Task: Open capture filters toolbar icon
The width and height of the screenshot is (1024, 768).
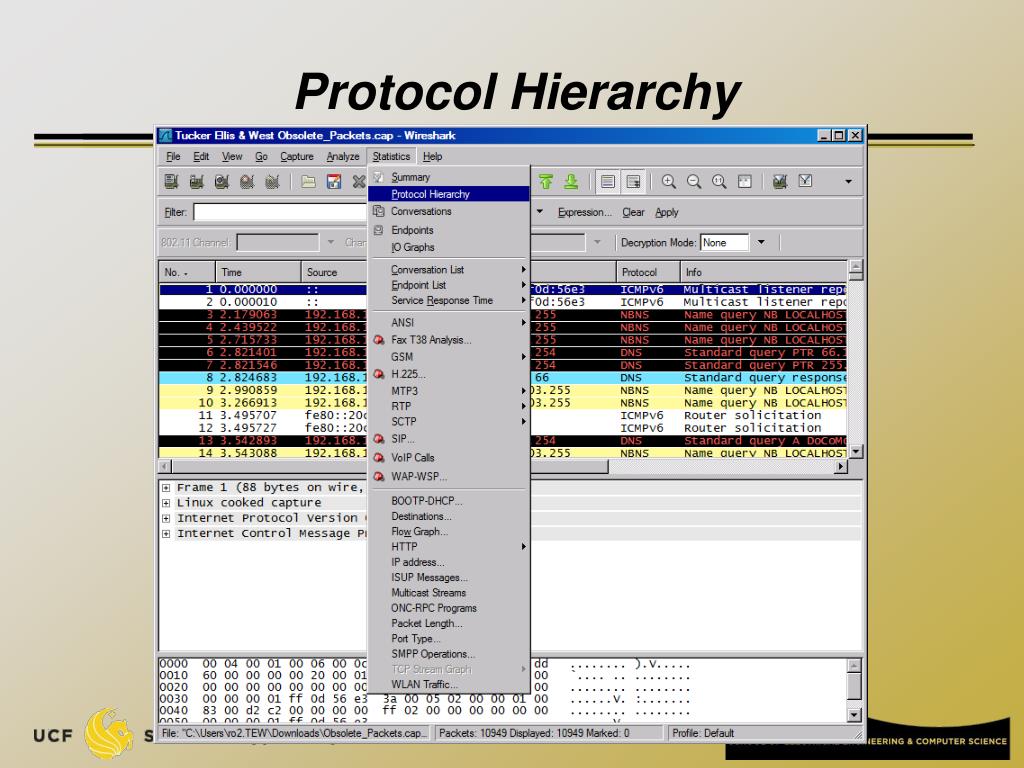Action: pyautogui.click(x=780, y=182)
